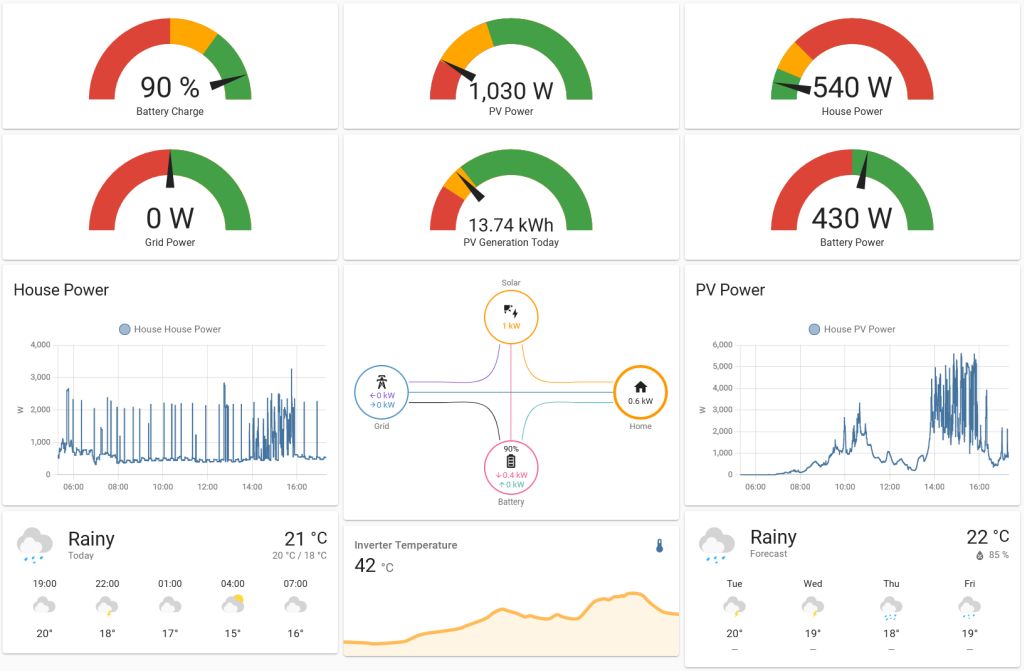Click the 04:00 partly cloudy icon
Image resolution: width=1024 pixels, height=671 pixels.
(232, 604)
